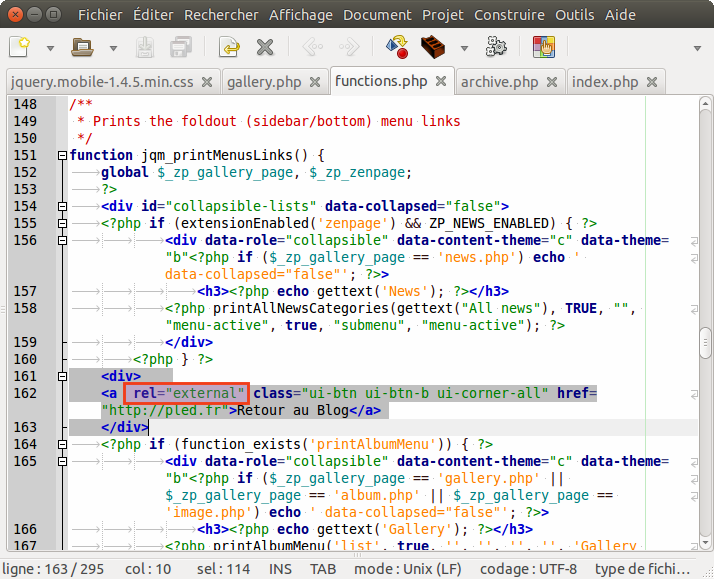Open the Affichage menu
The width and height of the screenshot is (714, 579).
301,15
